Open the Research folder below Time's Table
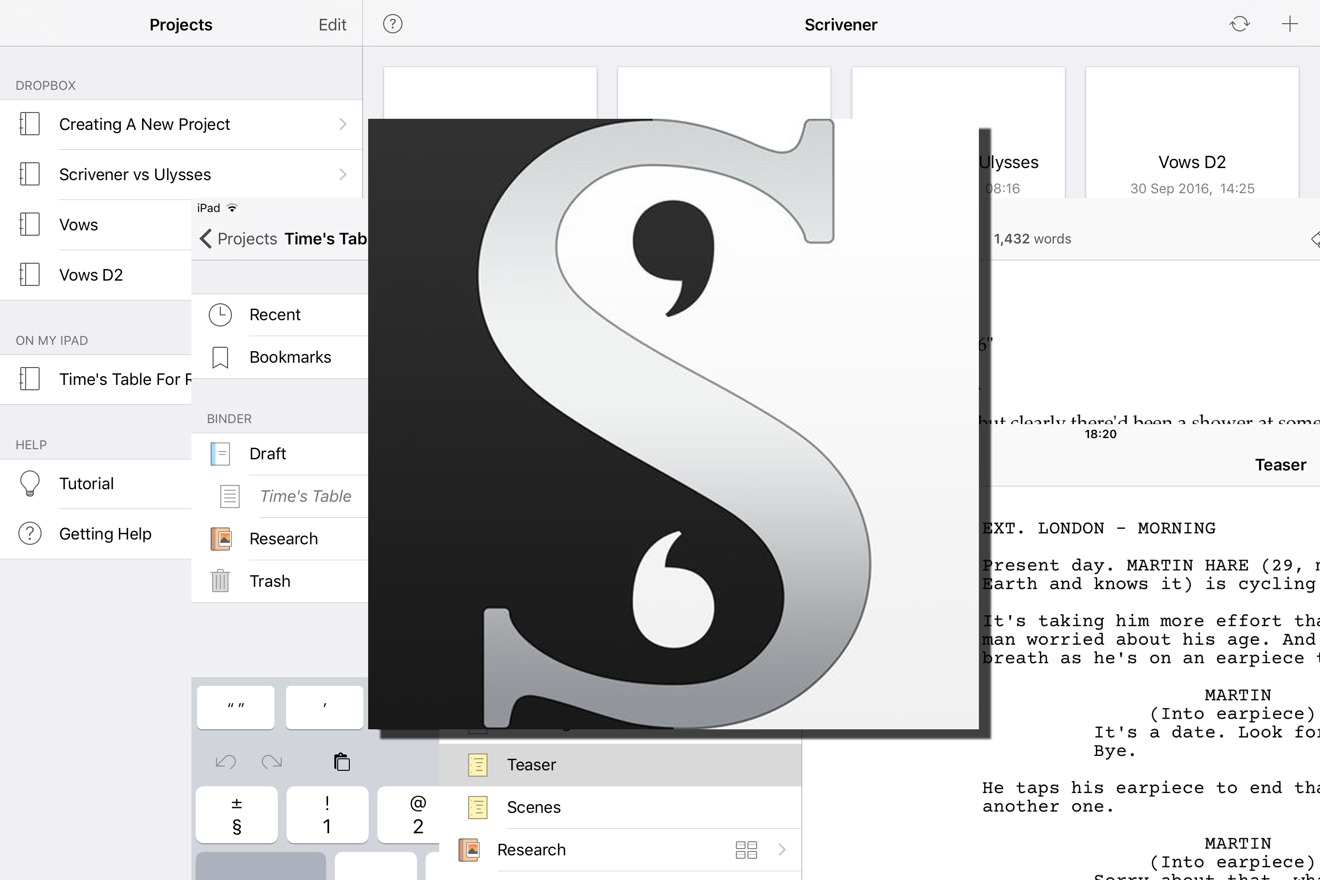Image resolution: width=1320 pixels, height=880 pixels. (x=280, y=538)
